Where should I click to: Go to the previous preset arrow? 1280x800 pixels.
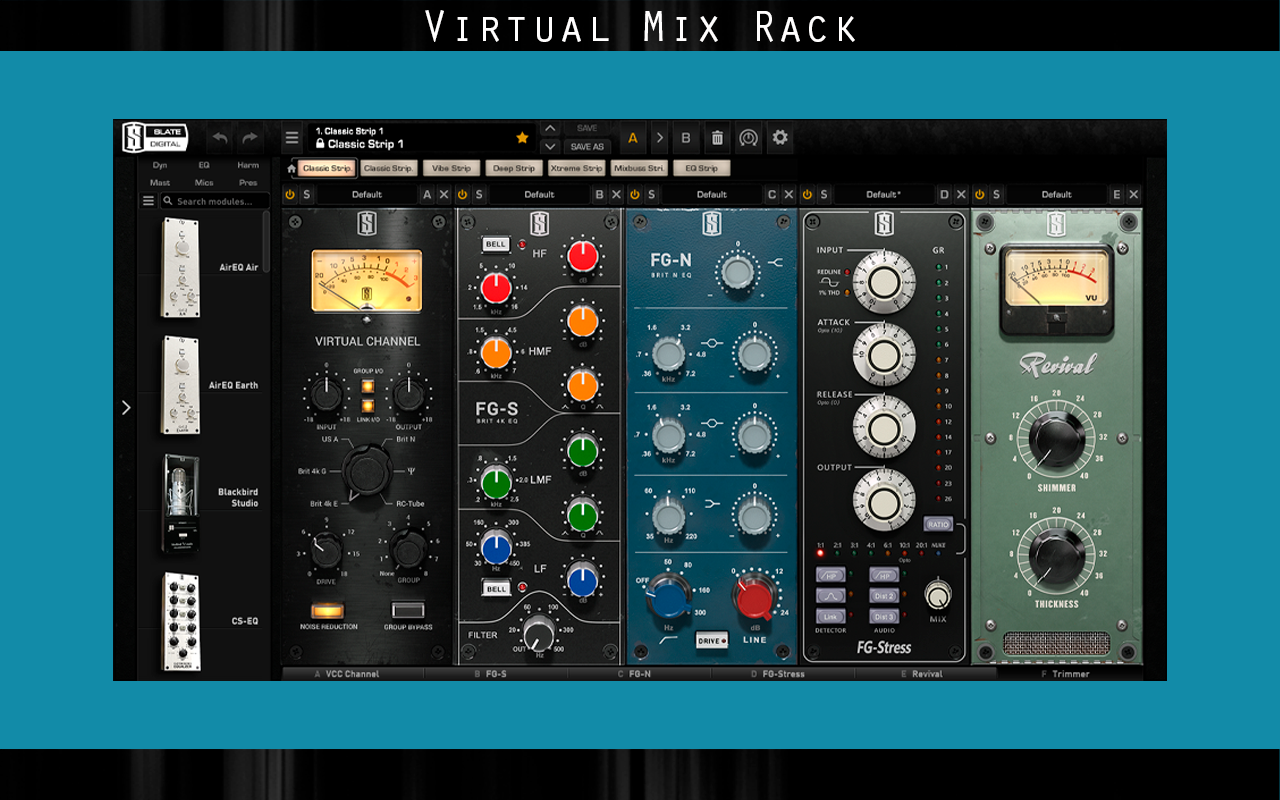[550, 129]
